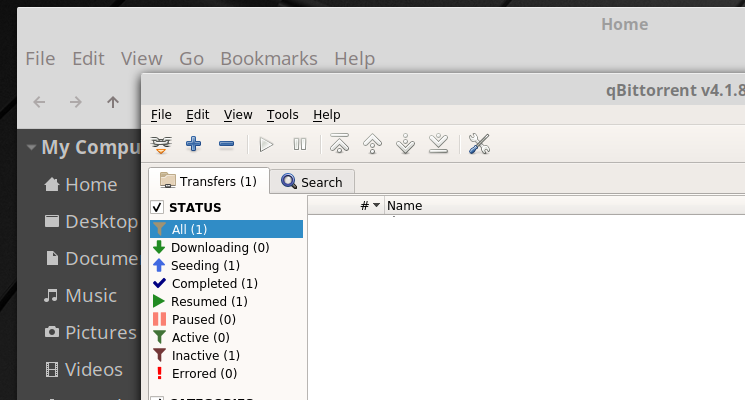This screenshot has width=745, height=400.
Task: Open the Edit menu in the Home window
Action: coord(88,59)
